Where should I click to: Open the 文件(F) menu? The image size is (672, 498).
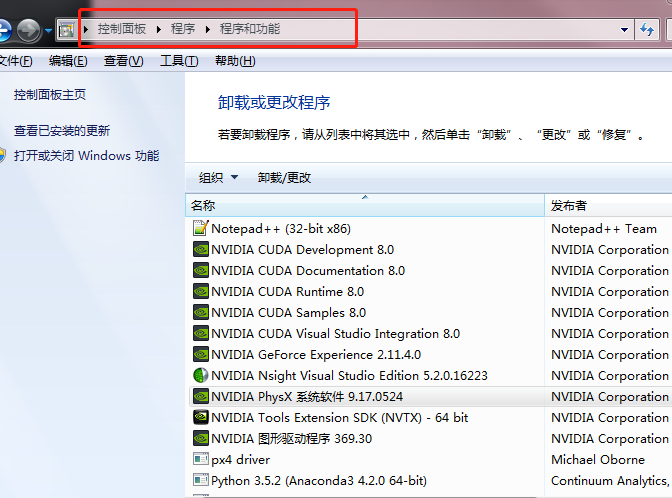(16, 61)
